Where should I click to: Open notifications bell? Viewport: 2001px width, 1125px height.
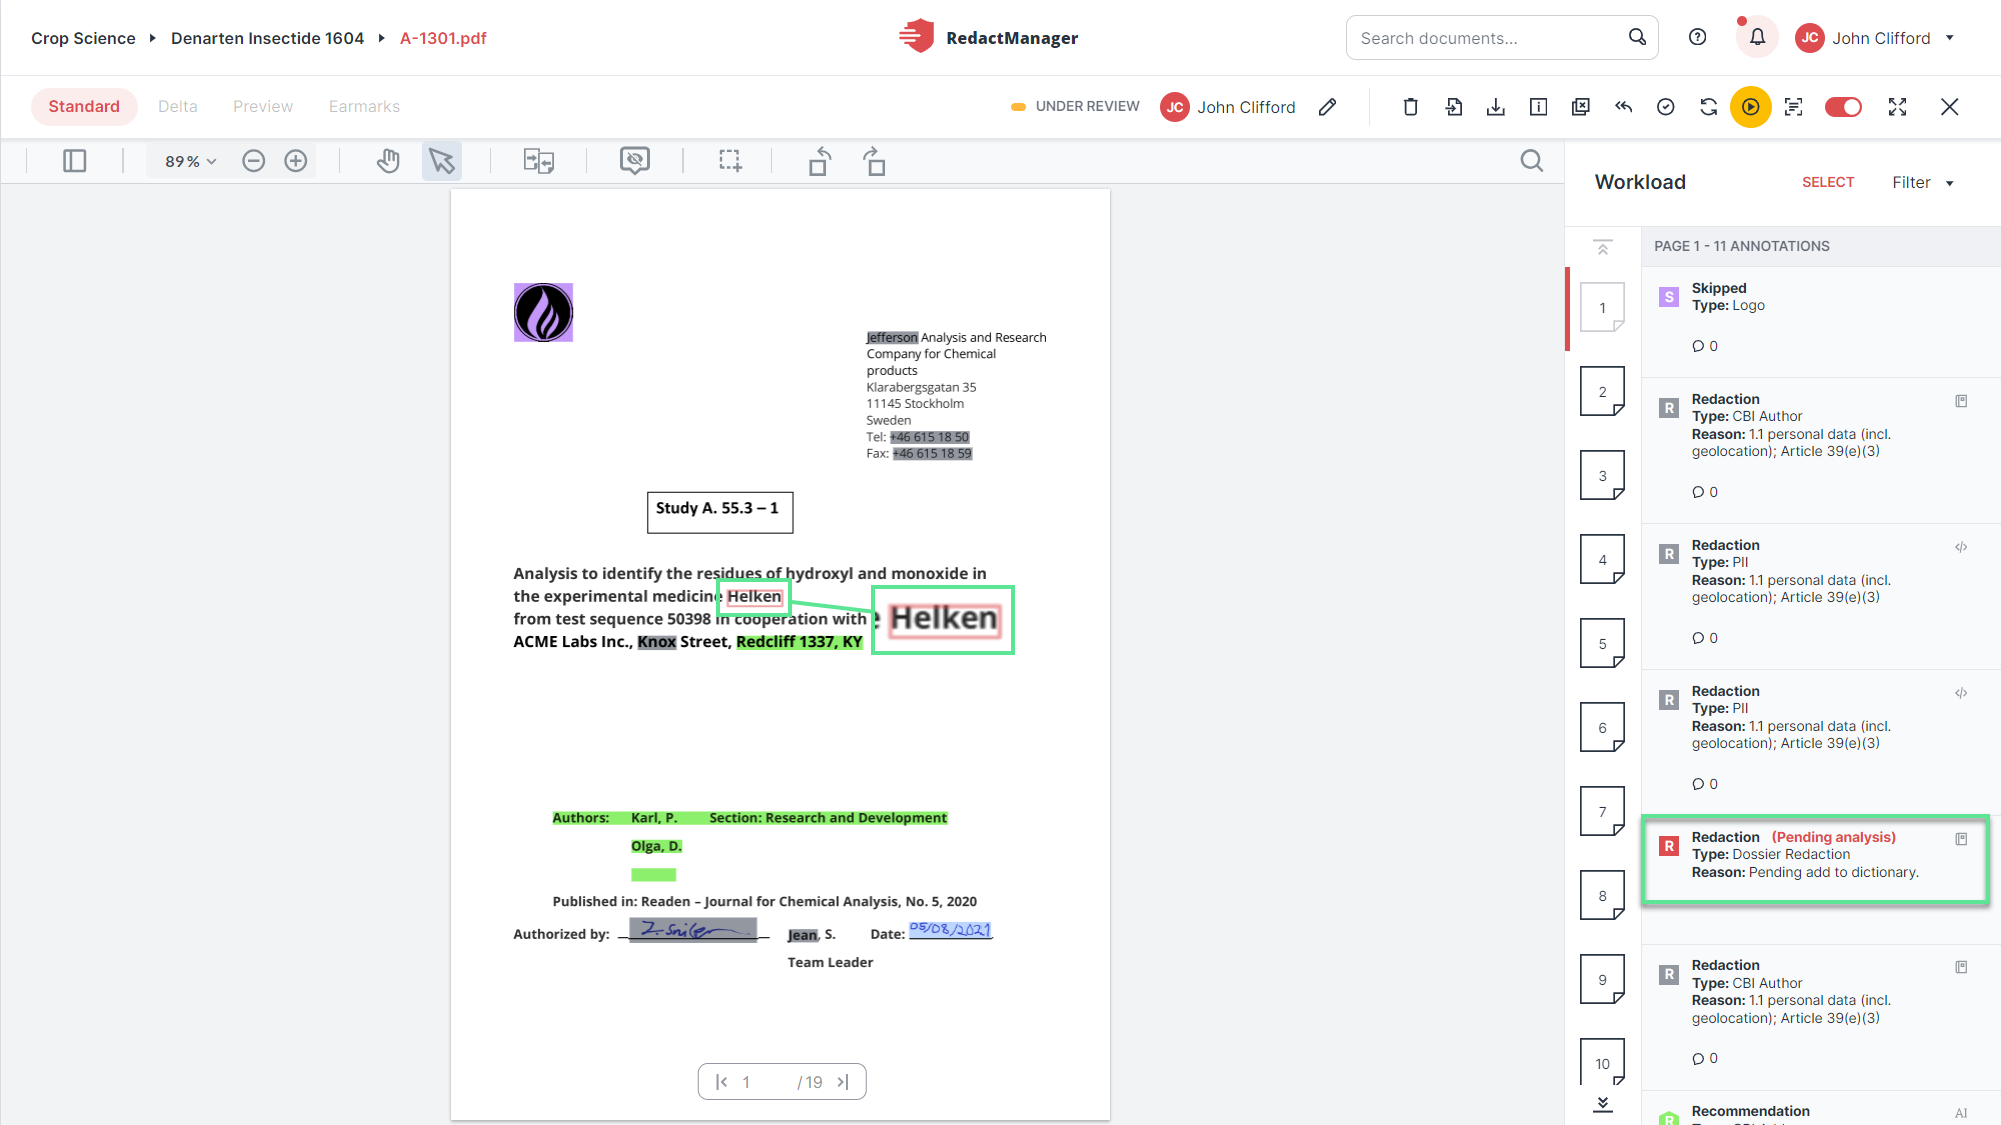[x=1757, y=37]
